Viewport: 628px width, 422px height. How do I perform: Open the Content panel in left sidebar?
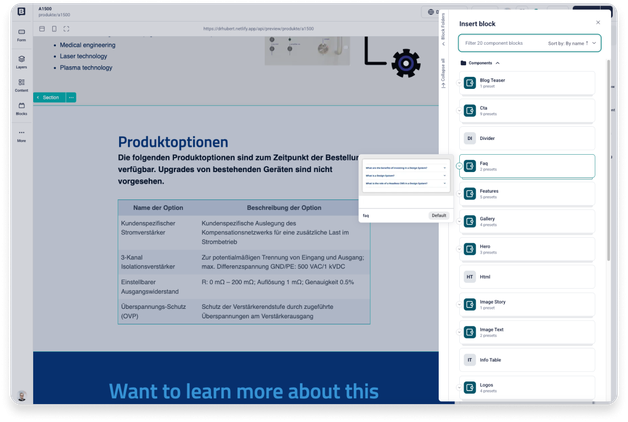pyautogui.click(x=21, y=85)
